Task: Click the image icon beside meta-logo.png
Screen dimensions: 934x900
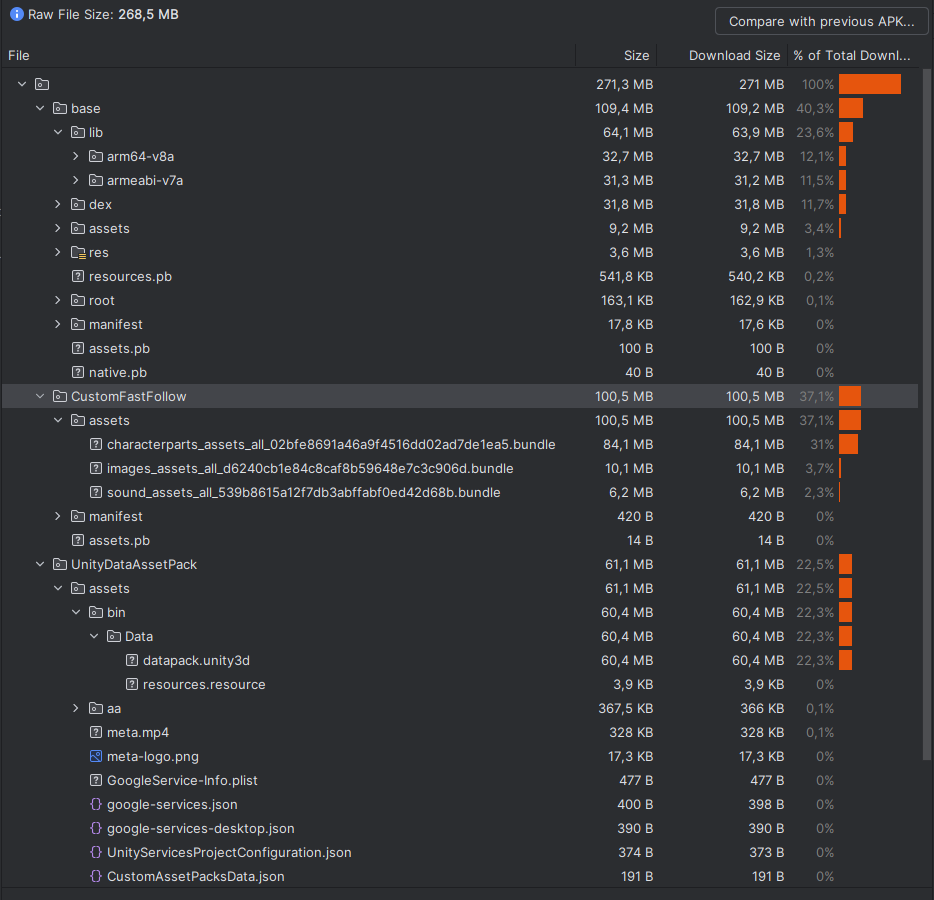Action: (x=94, y=756)
